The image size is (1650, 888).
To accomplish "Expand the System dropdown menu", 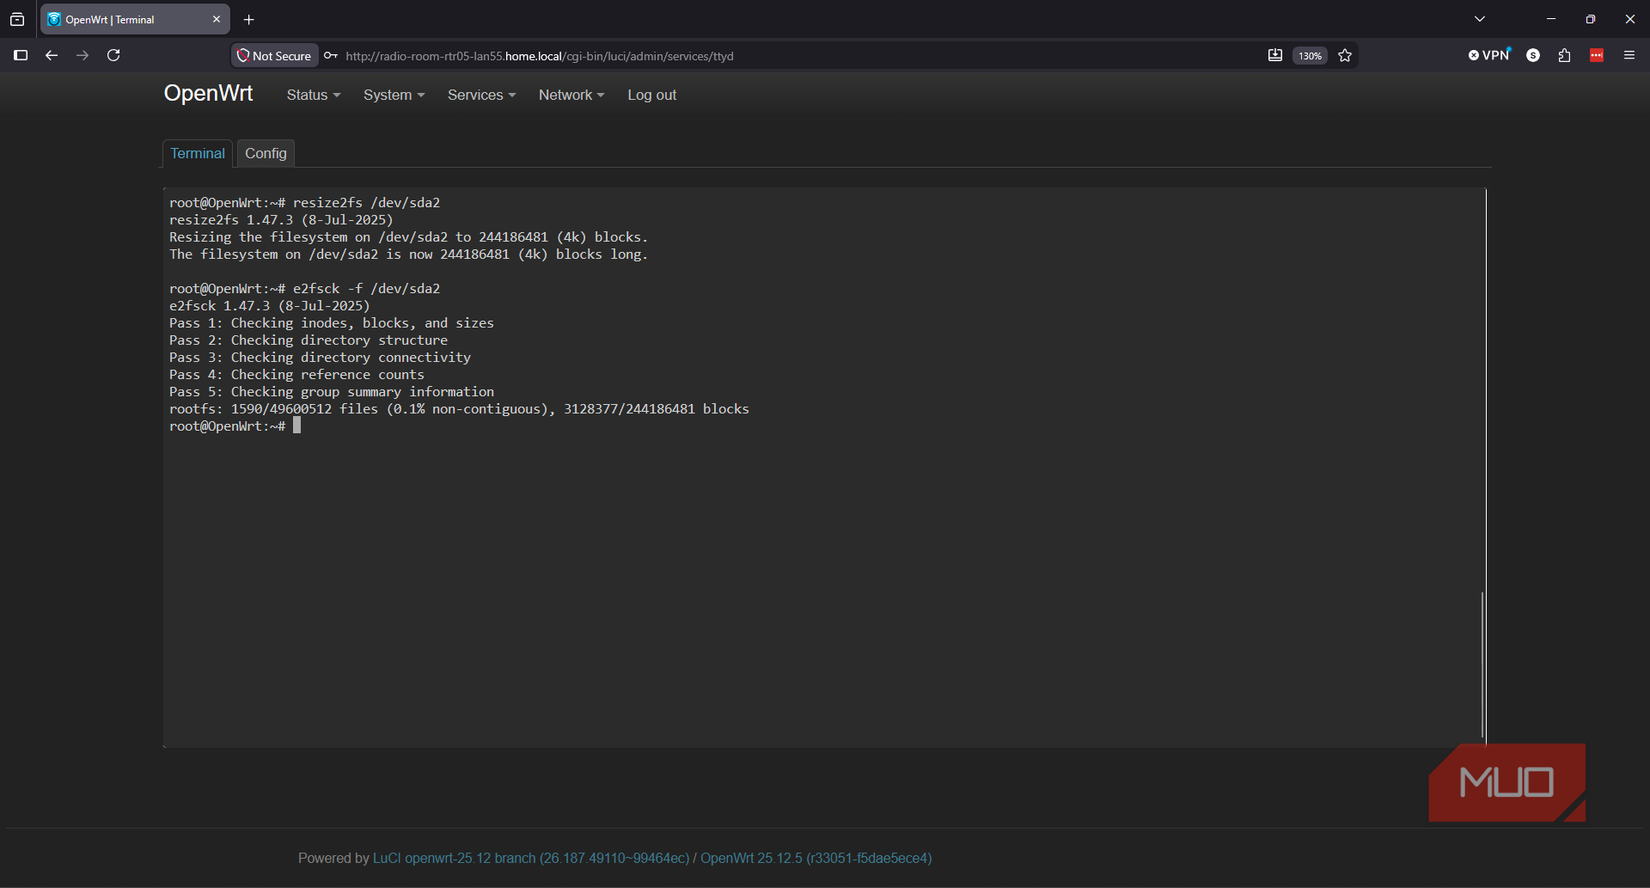I will click(x=394, y=95).
